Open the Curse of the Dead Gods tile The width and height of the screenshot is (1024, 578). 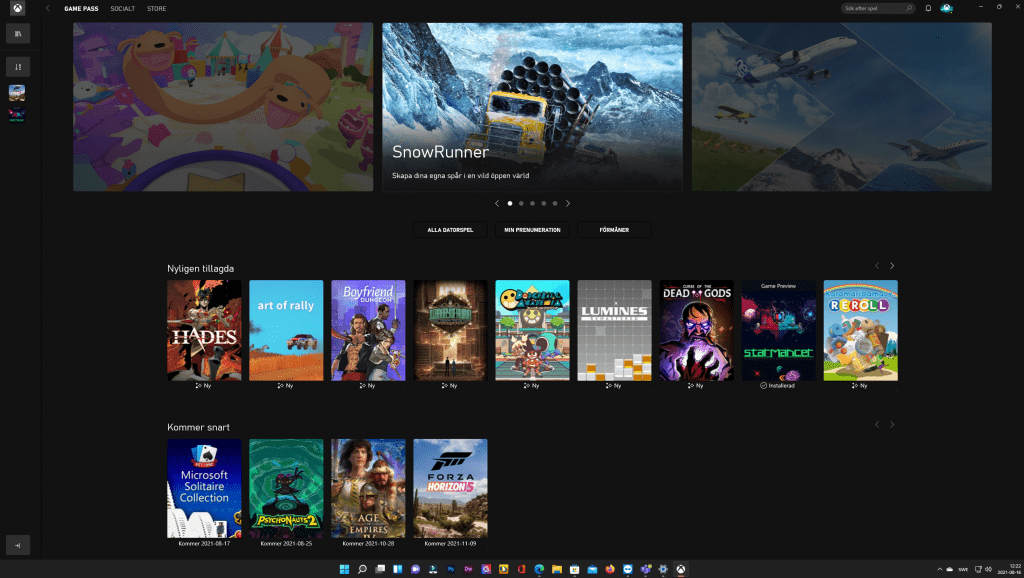point(696,330)
